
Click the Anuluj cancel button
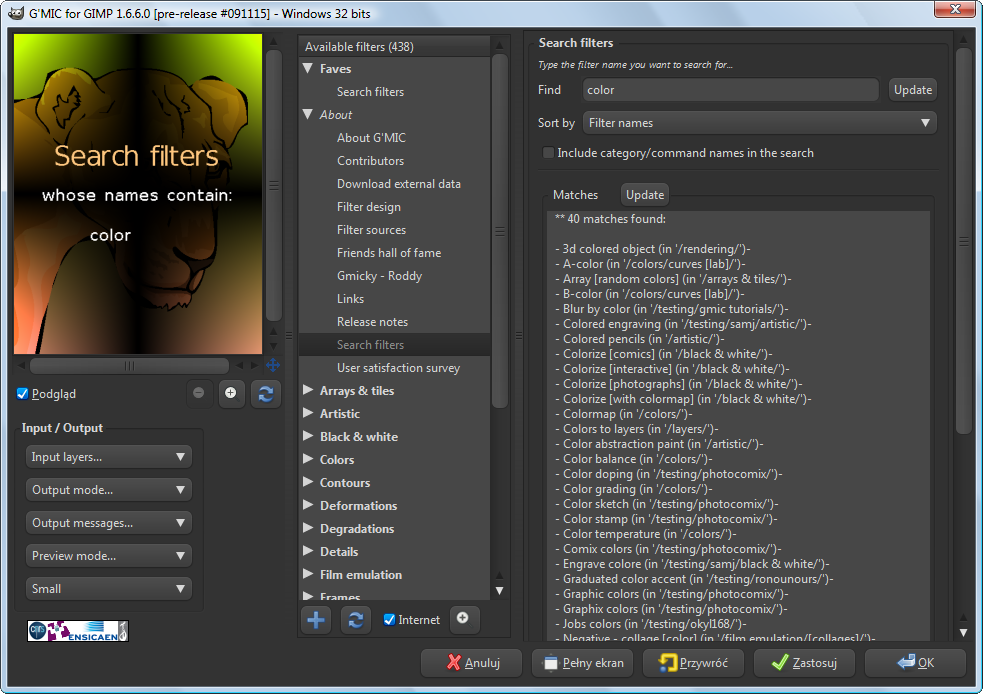pos(471,663)
